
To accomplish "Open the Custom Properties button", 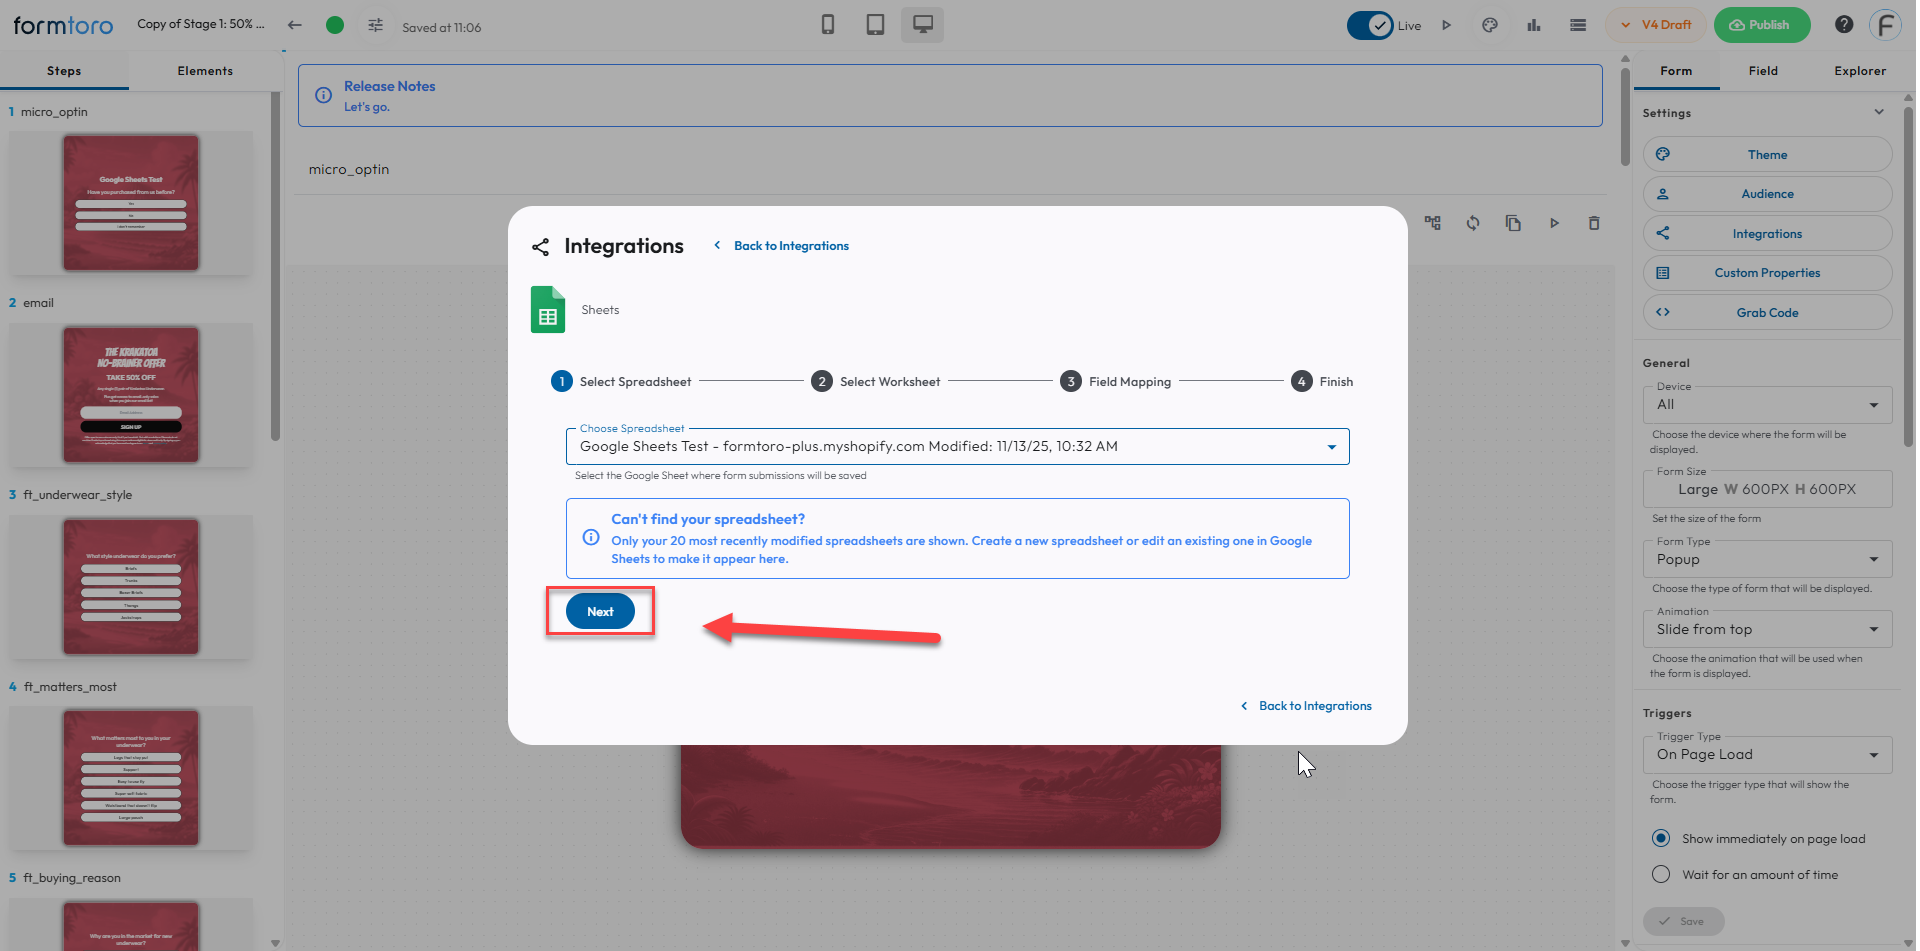I will point(1767,273).
